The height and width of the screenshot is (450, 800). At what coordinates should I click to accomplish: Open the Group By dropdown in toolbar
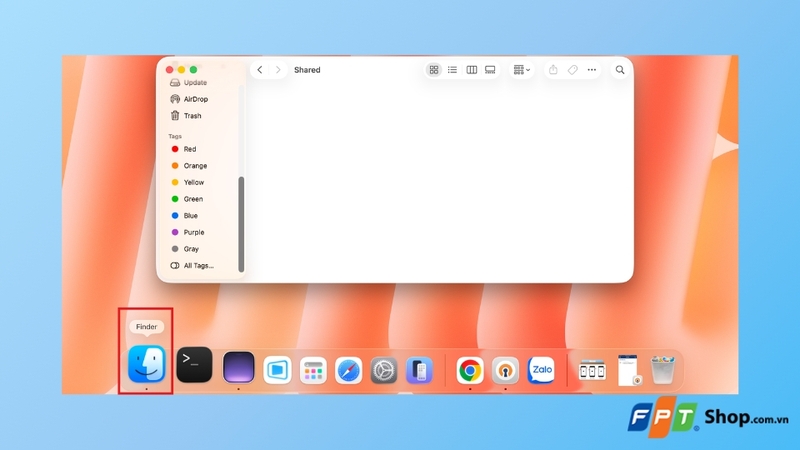click(521, 70)
